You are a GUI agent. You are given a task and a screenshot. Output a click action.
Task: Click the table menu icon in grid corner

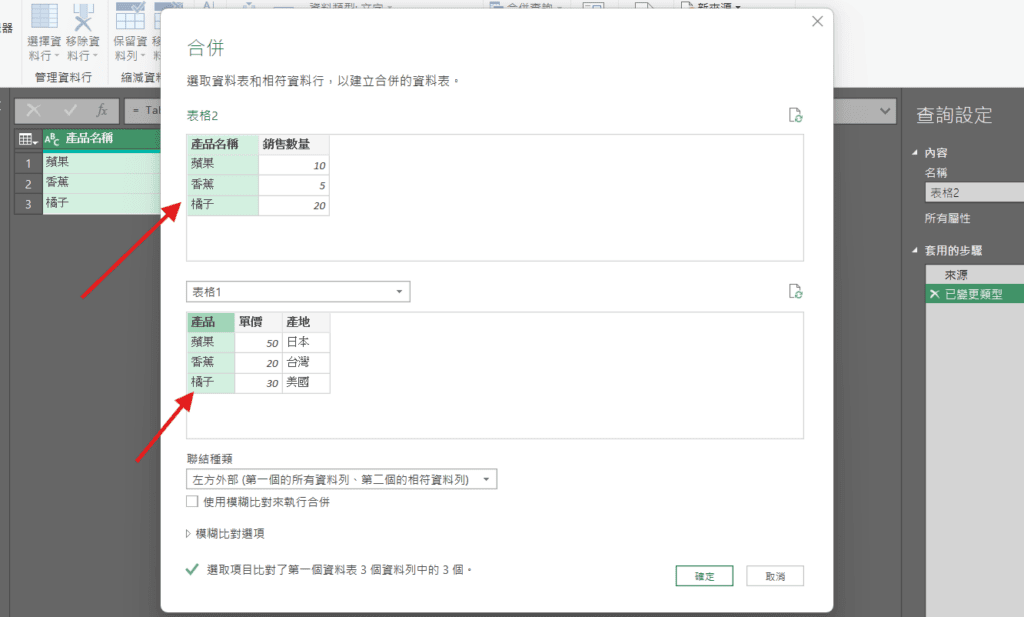point(27,139)
